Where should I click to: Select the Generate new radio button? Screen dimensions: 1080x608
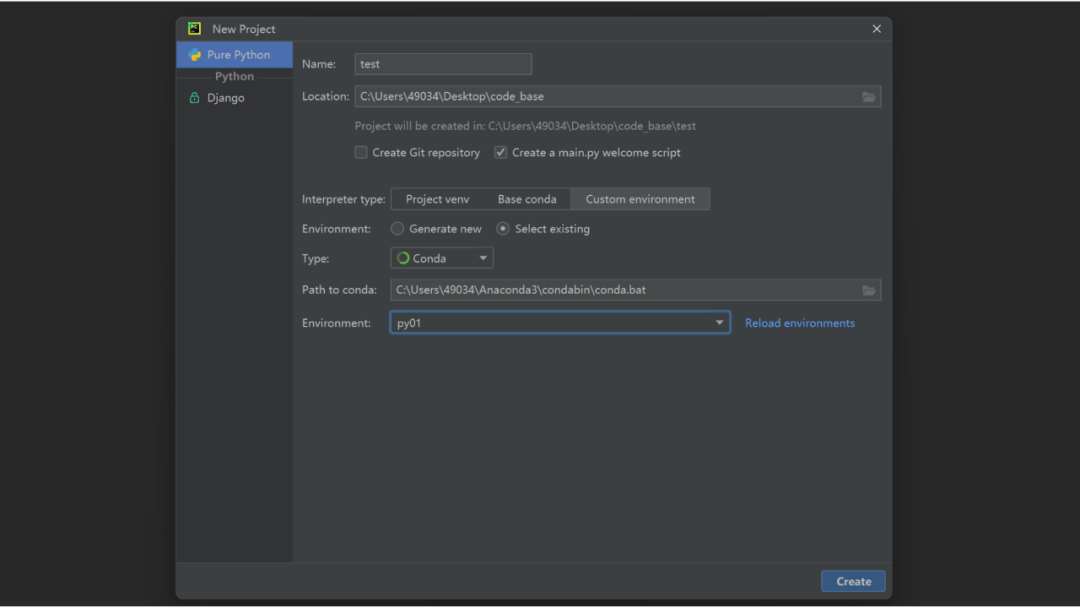coord(397,228)
